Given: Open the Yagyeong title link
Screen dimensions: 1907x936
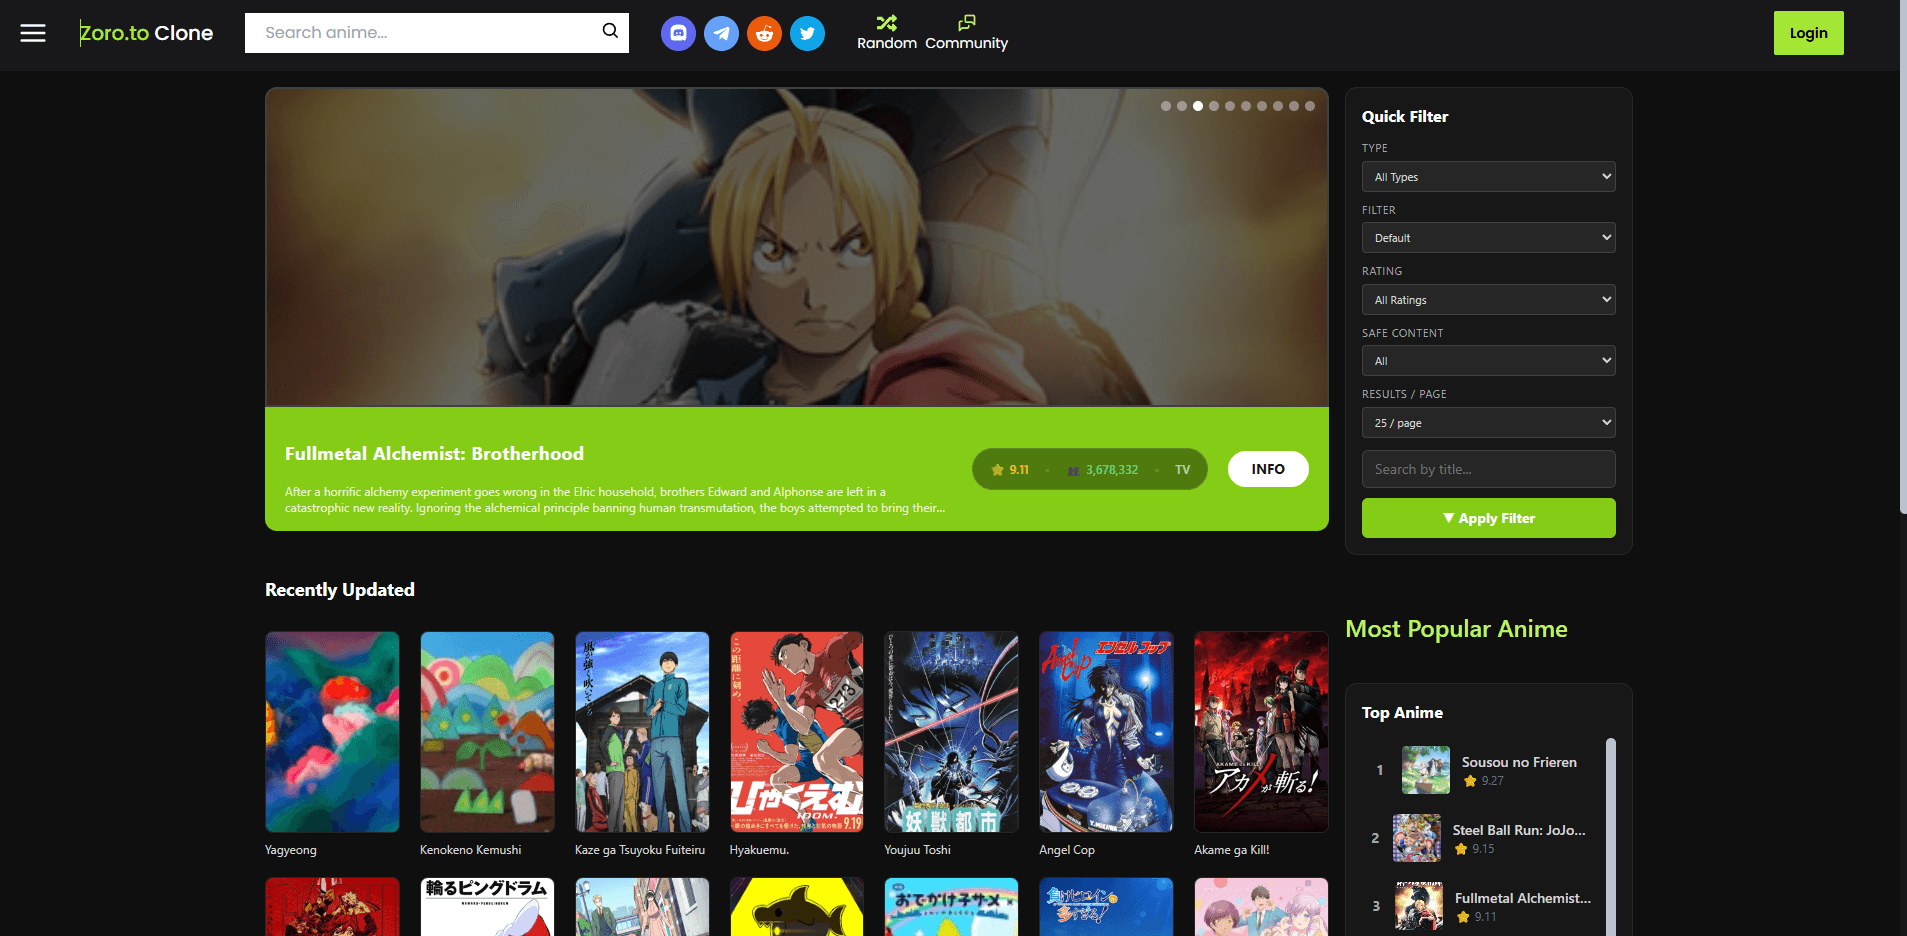Looking at the screenshot, I should click(x=291, y=850).
